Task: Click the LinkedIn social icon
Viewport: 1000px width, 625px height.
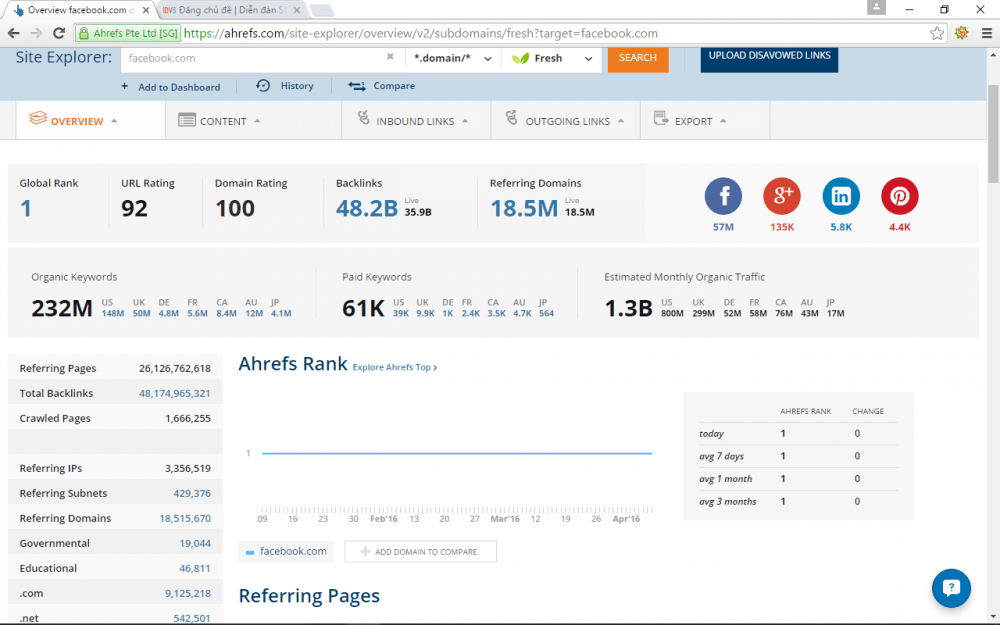Action: (x=841, y=196)
